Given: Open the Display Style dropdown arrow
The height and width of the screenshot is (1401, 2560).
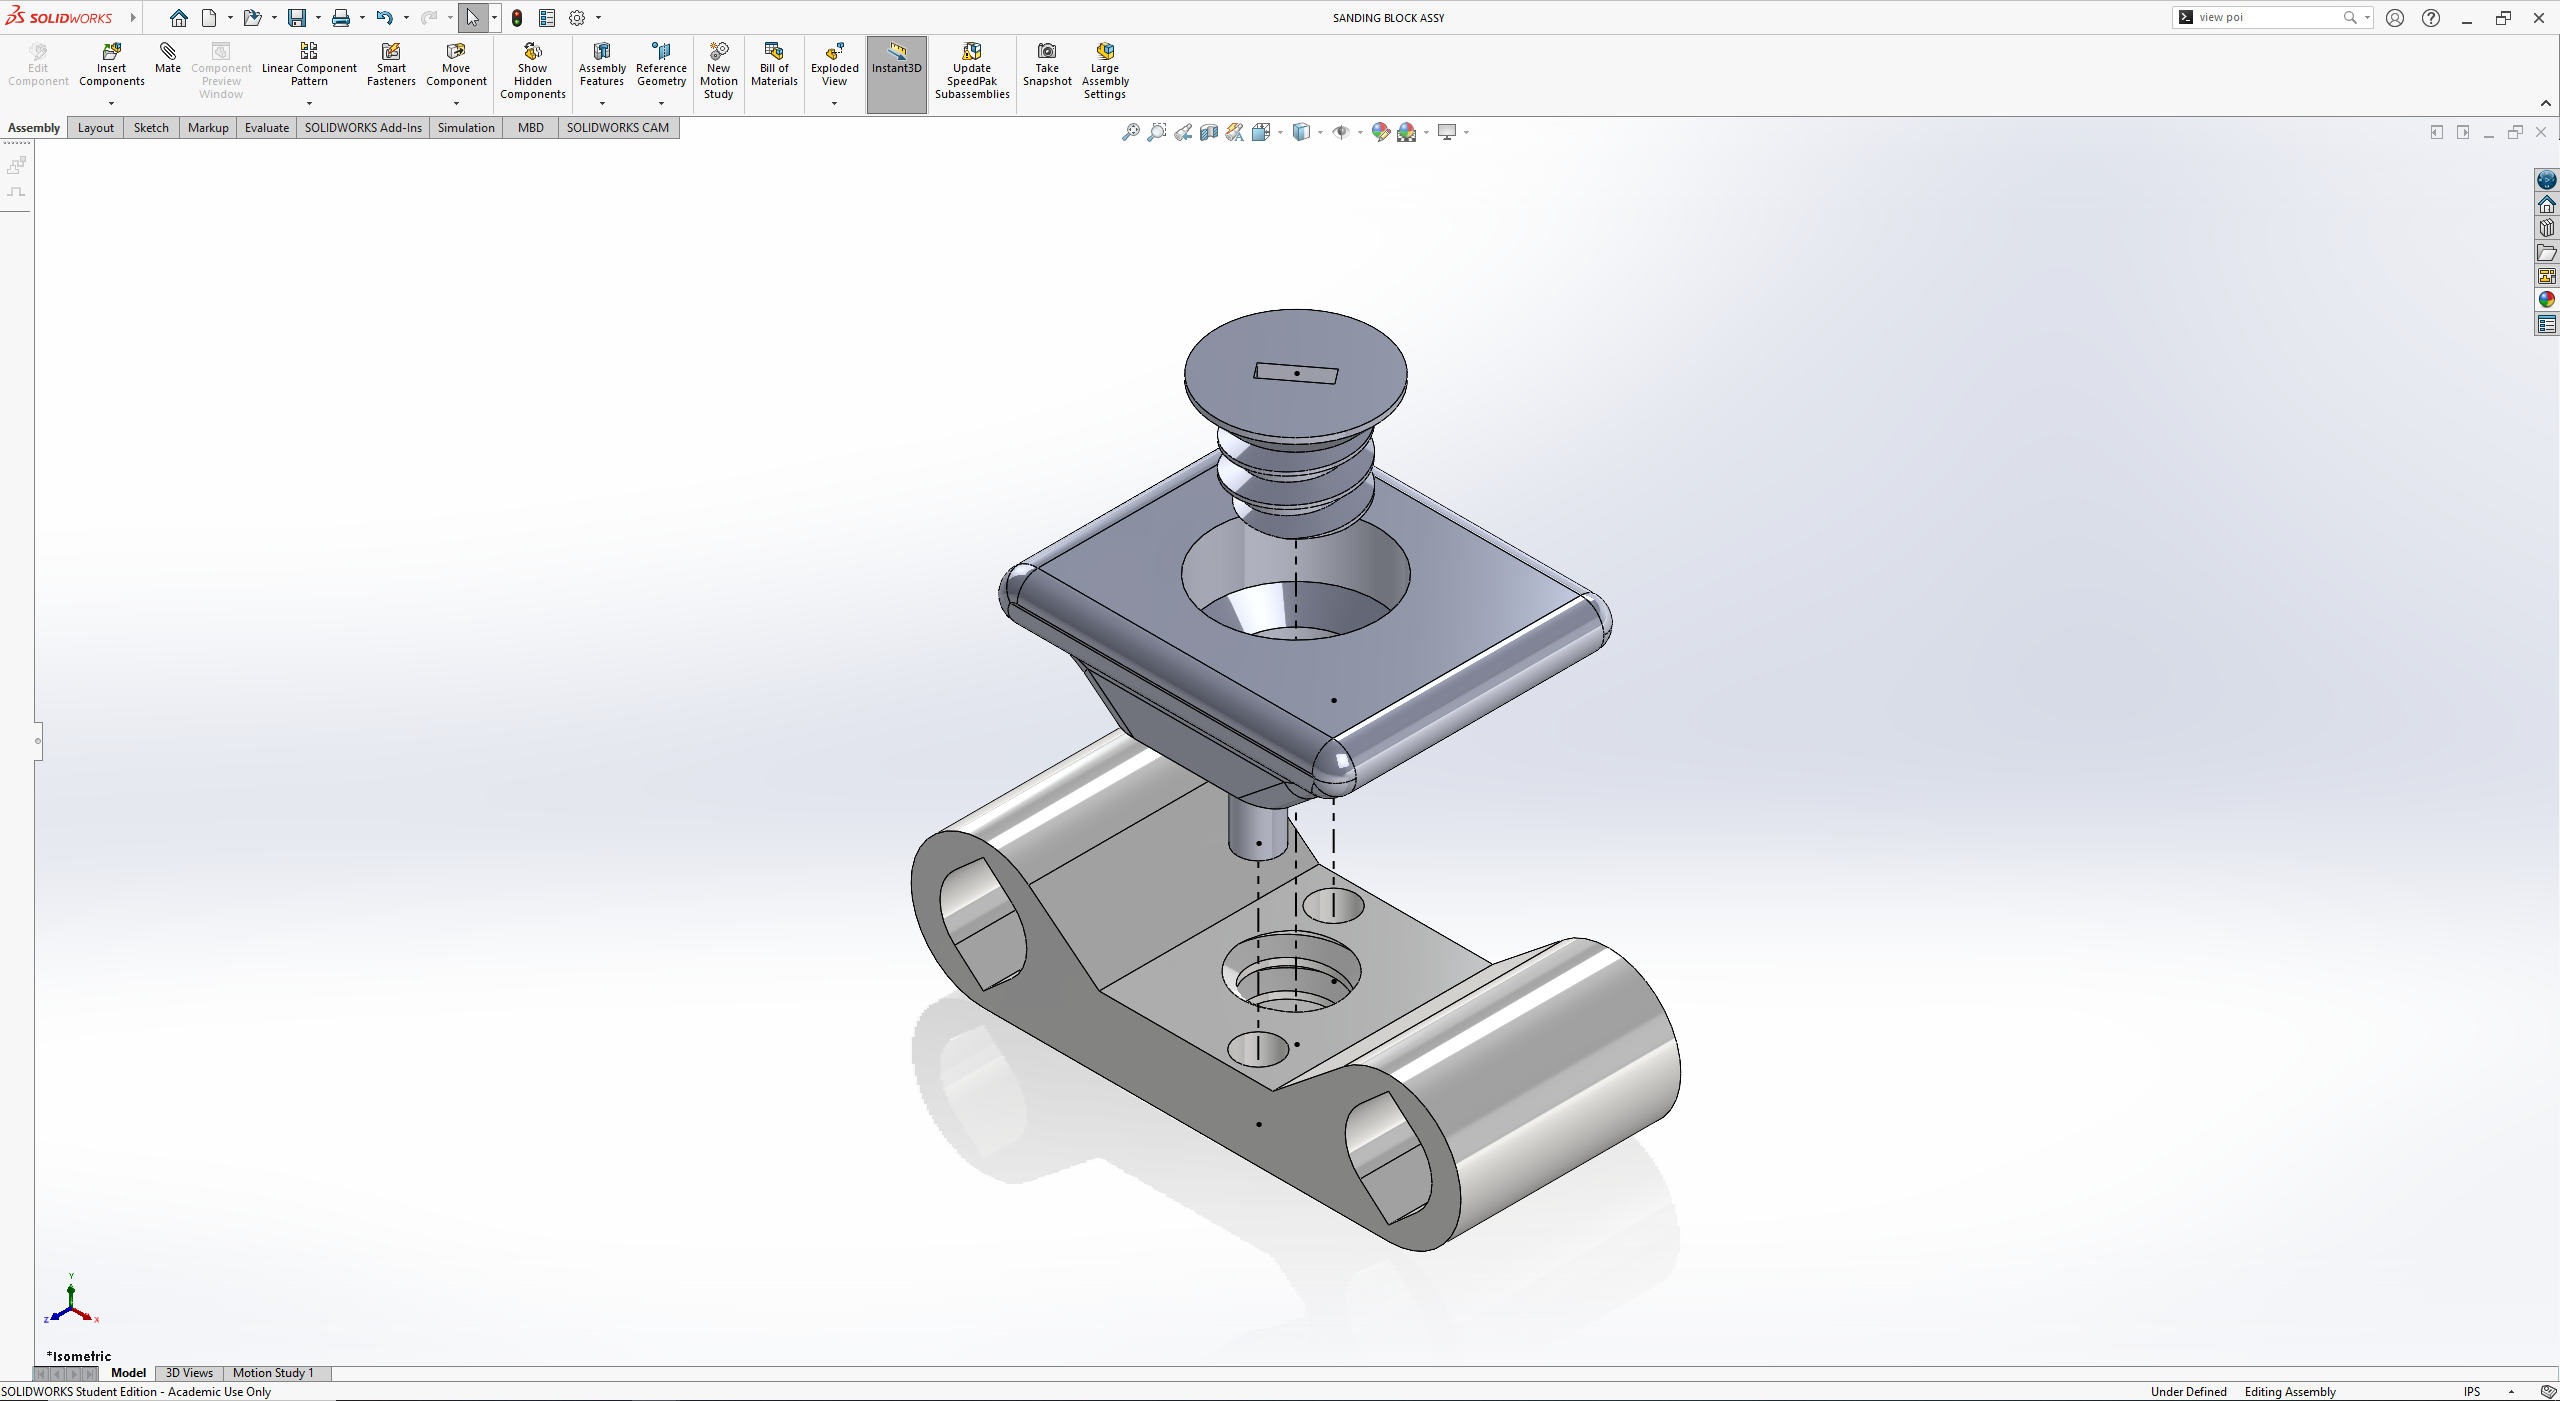Looking at the screenshot, I should 1320,132.
